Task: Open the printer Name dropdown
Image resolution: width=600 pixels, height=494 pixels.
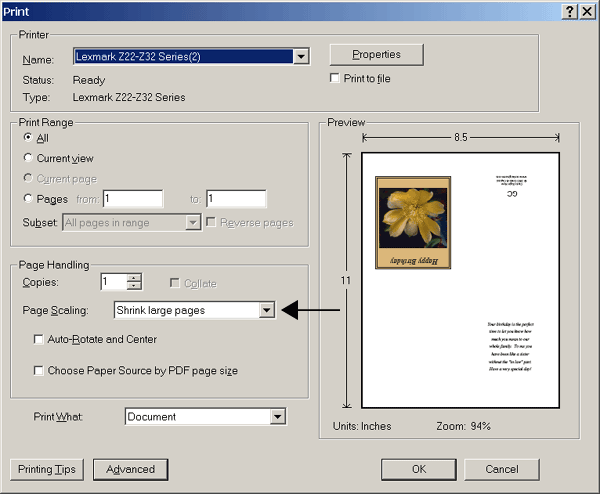Action: (x=301, y=57)
